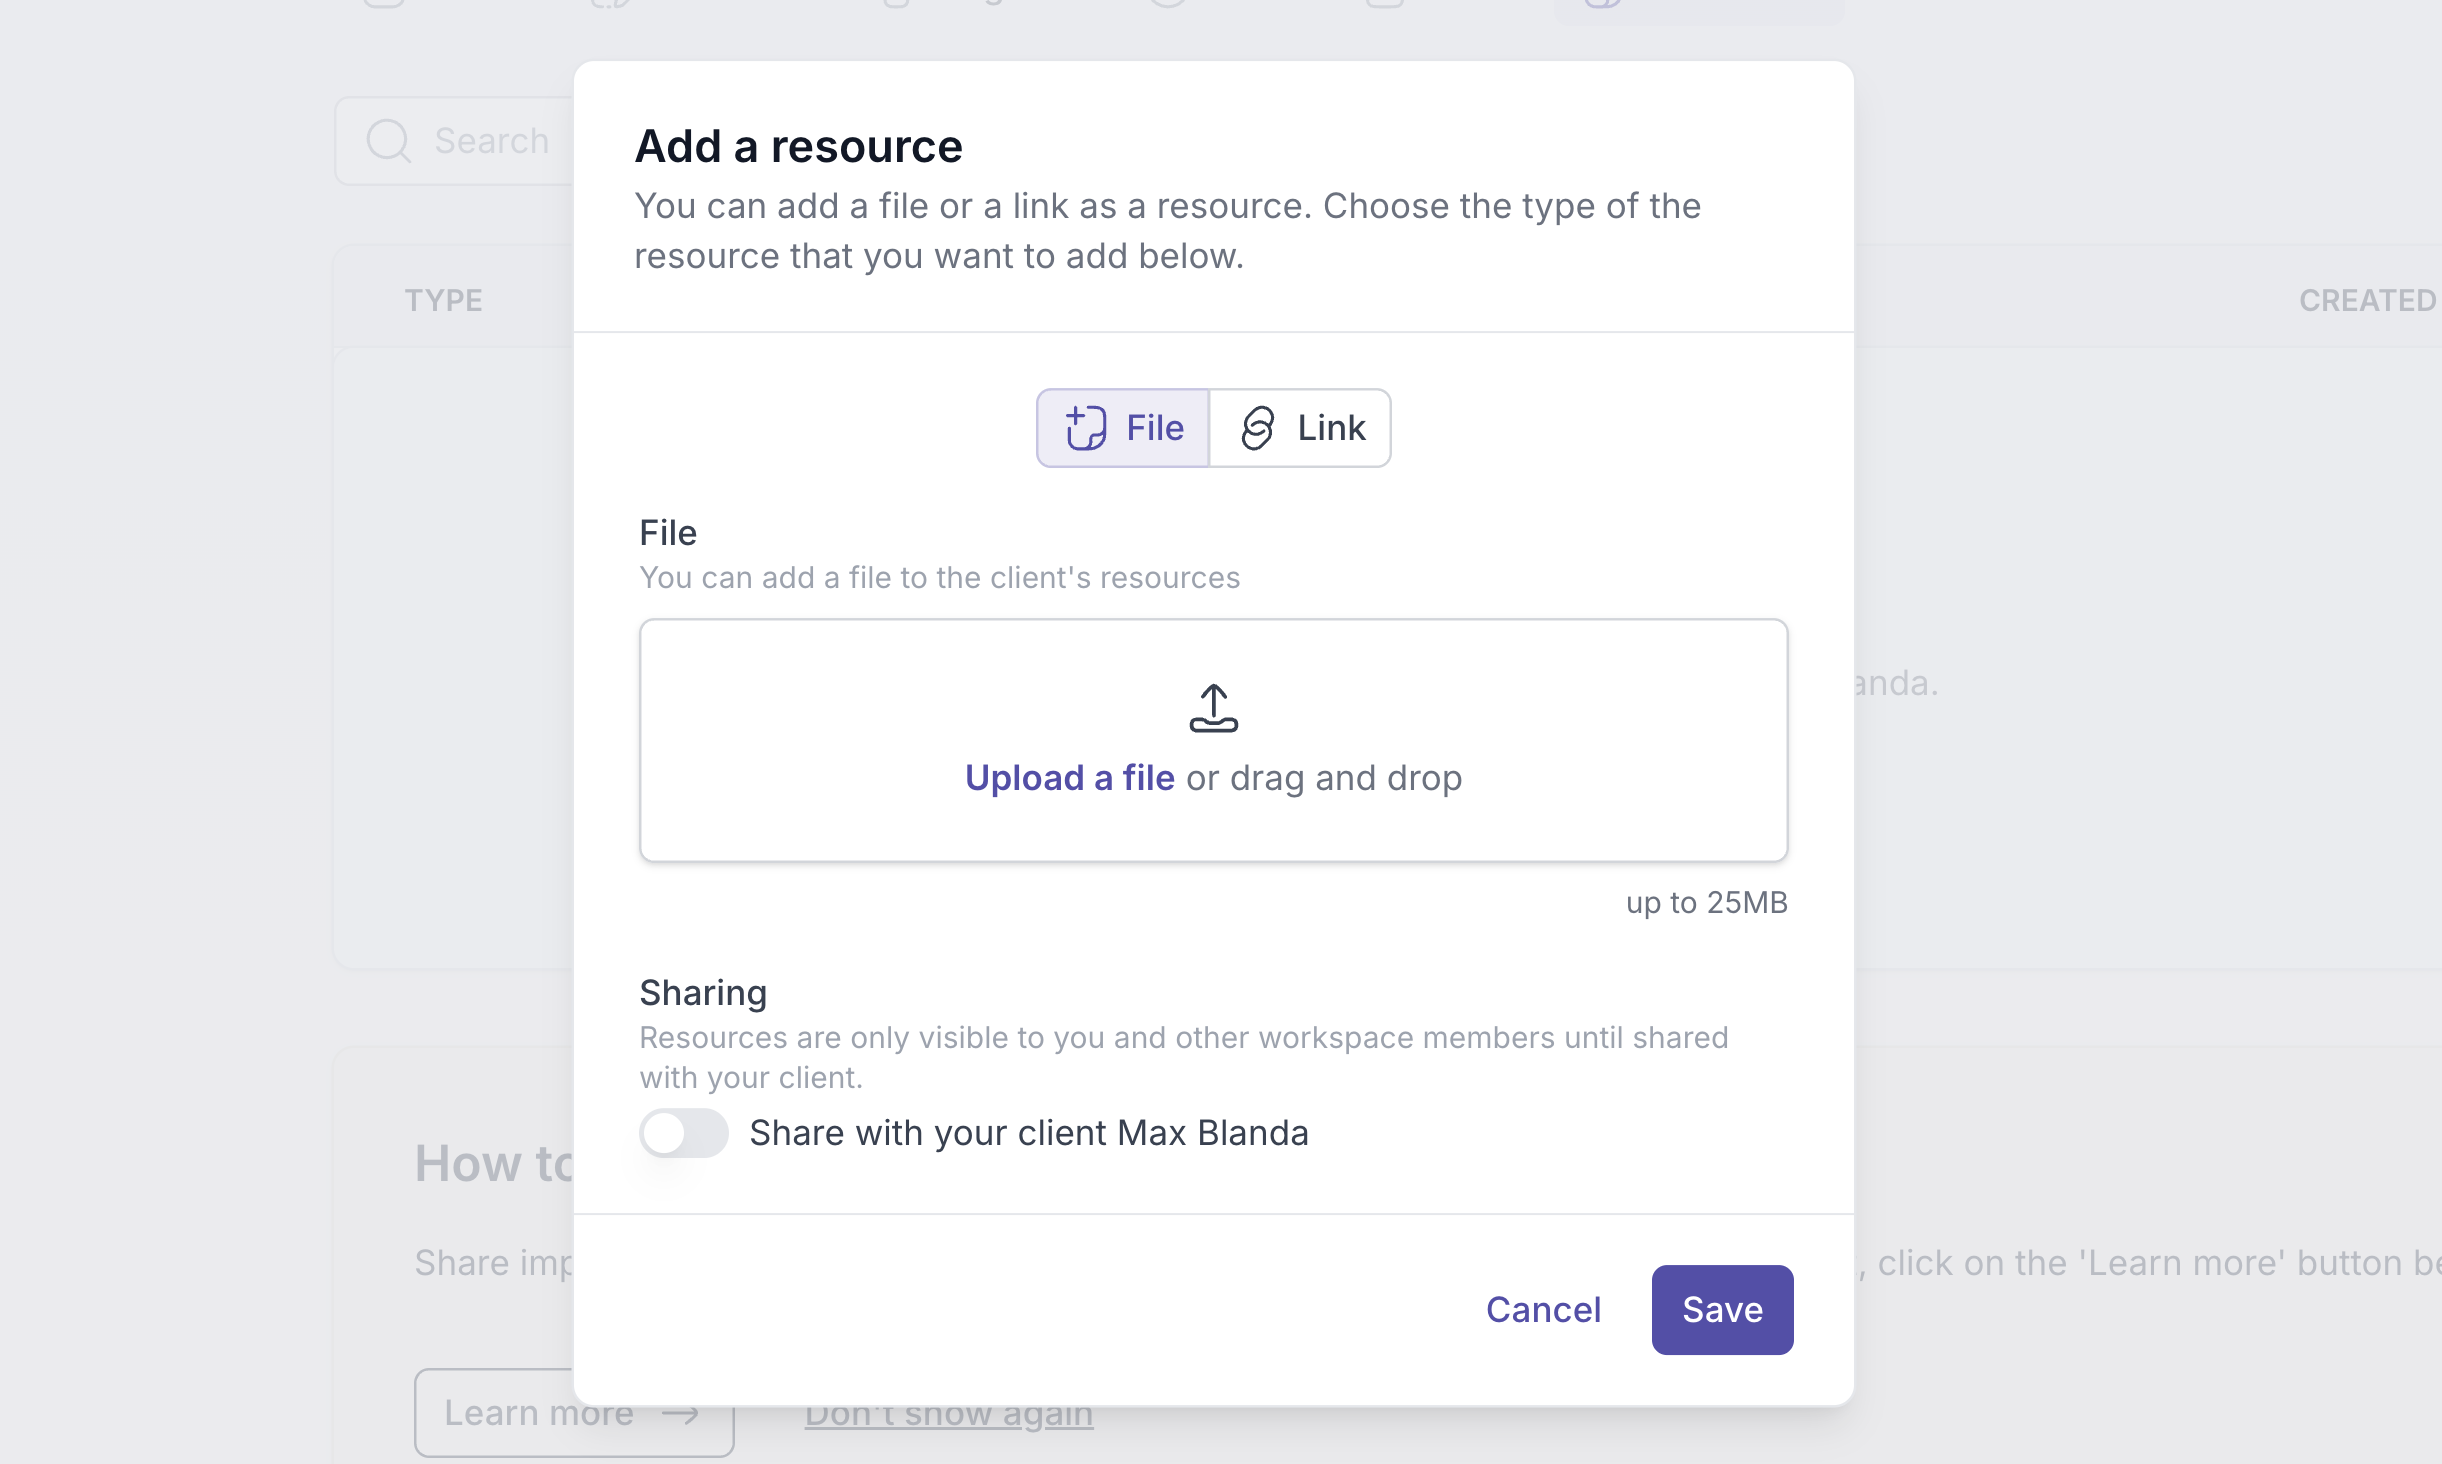Open the Learn more button
The height and width of the screenshot is (1464, 2442).
click(540, 1413)
